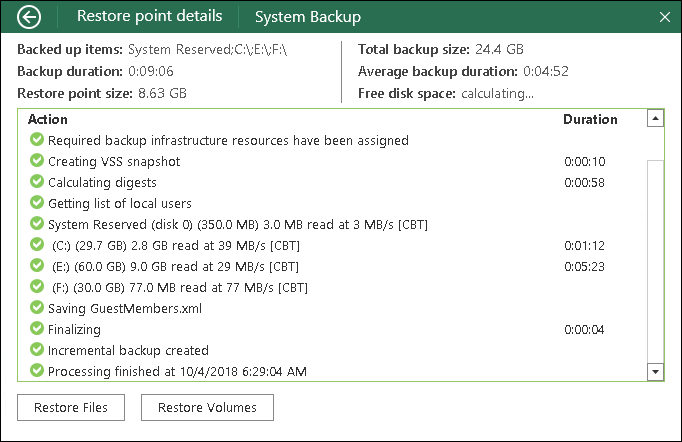Click green check icon beside (C:) (29.7 GB)
The image size is (682, 442).
(37, 244)
